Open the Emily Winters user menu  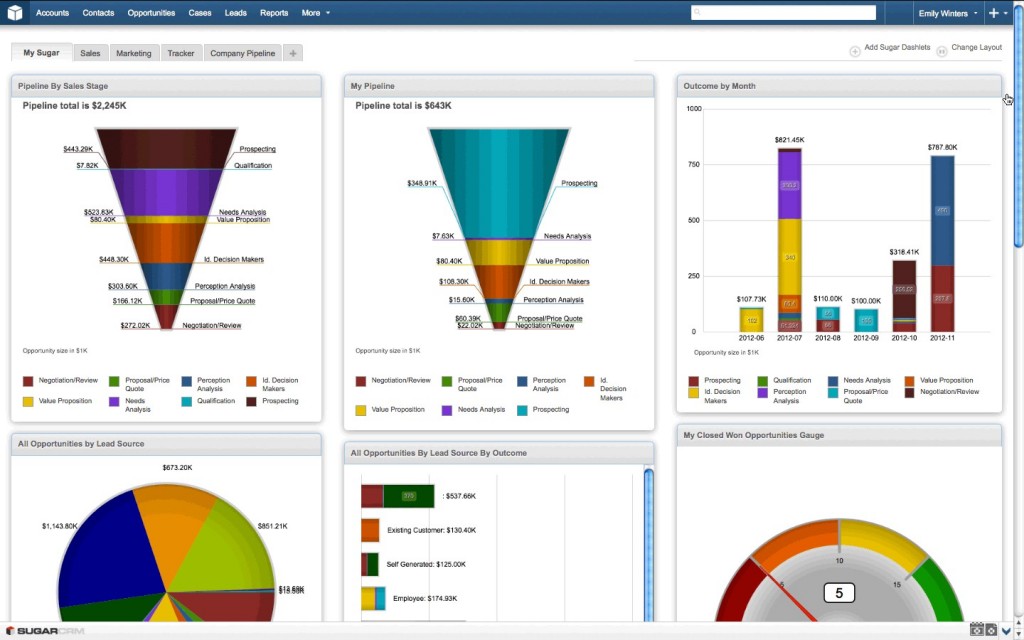coord(948,13)
